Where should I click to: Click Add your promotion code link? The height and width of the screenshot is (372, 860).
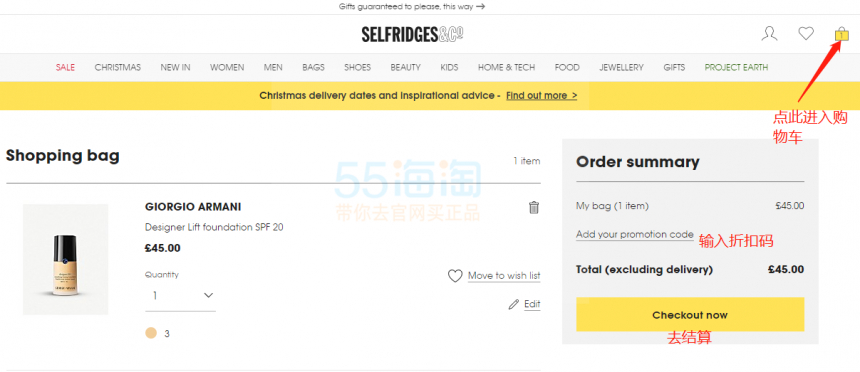point(635,234)
